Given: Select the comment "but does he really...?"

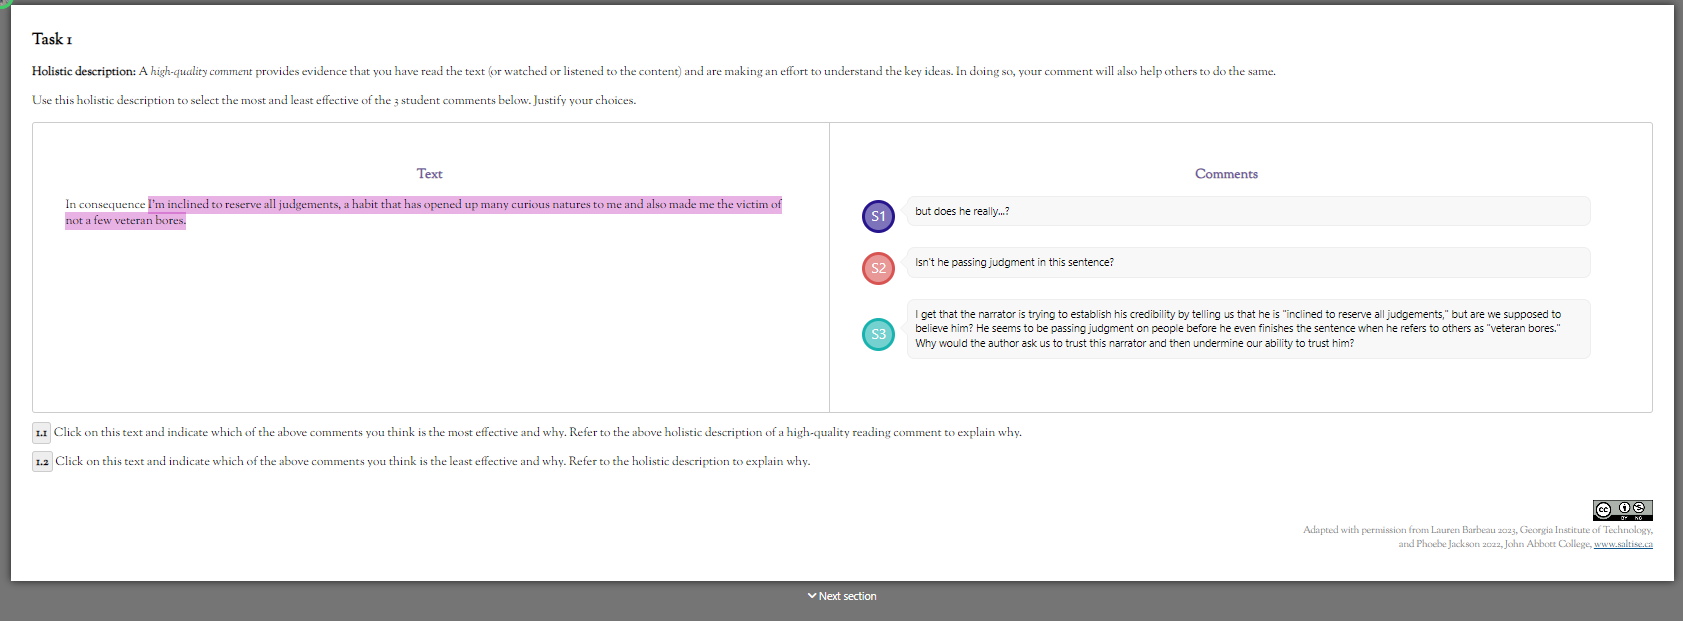Looking at the screenshot, I should [1248, 211].
